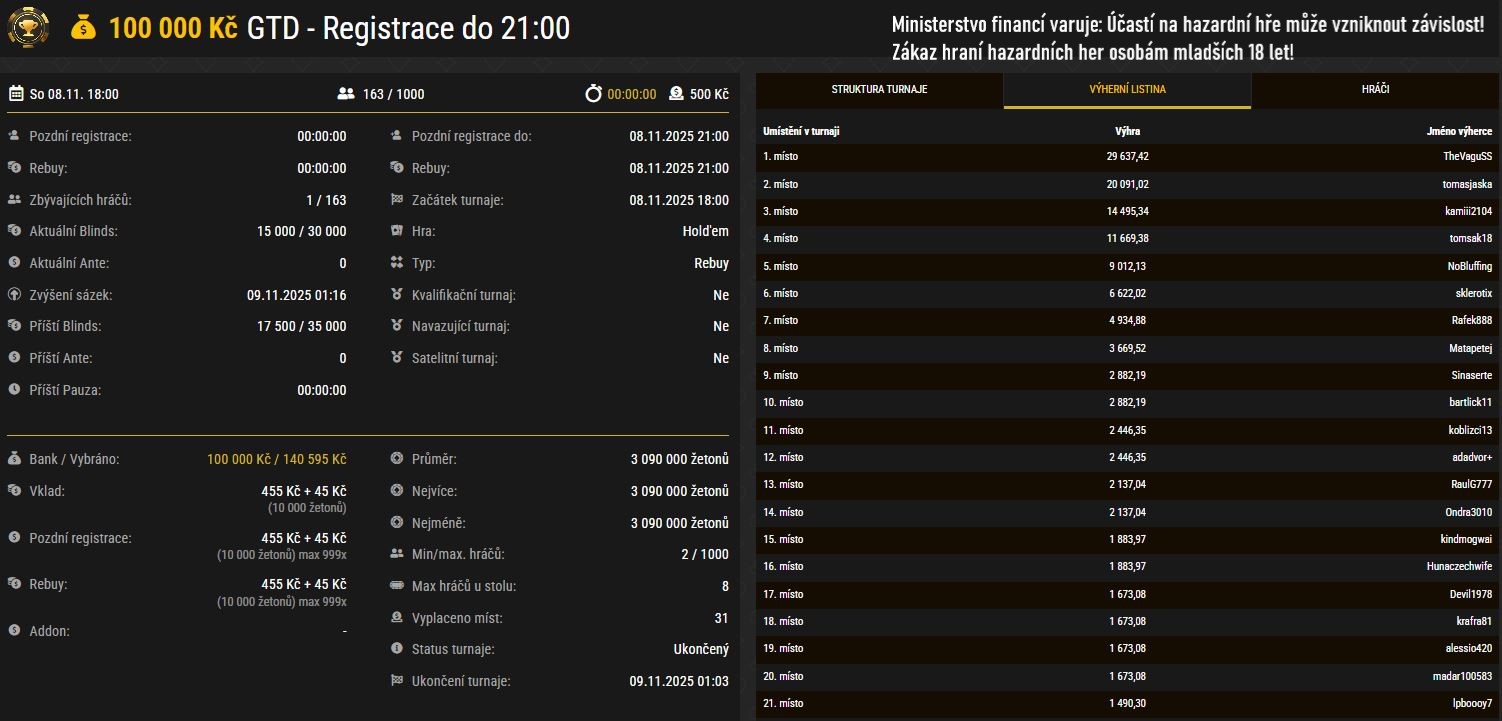Image resolution: width=1502 pixels, height=721 pixels.
Task: Click player name krafra81
Action: point(1475,621)
